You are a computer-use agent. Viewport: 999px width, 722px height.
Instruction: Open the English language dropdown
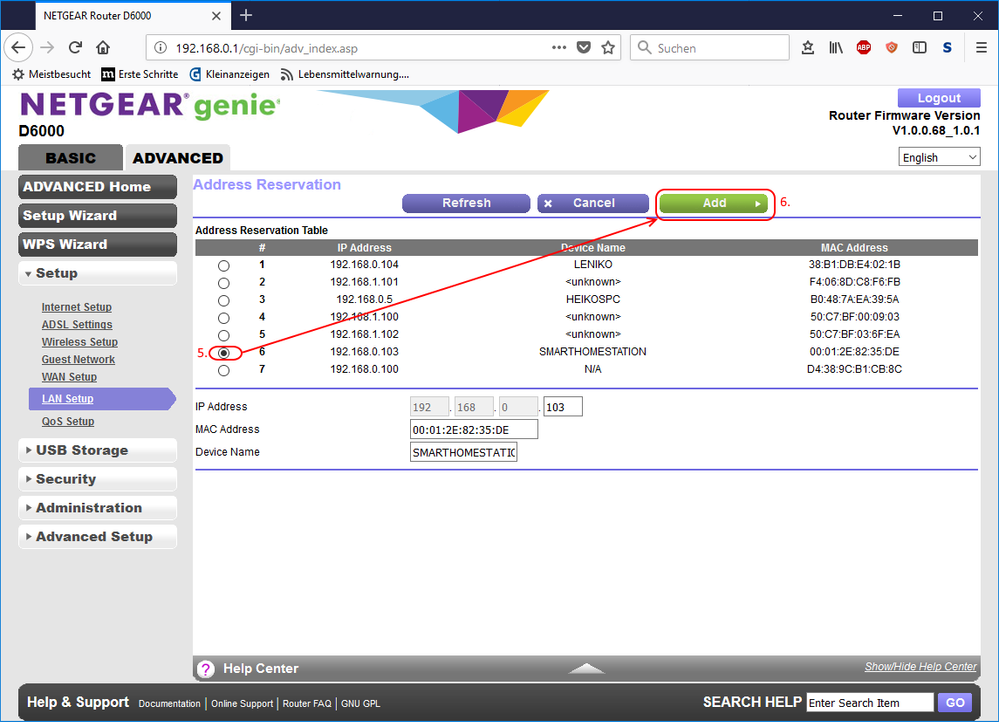(939, 157)
